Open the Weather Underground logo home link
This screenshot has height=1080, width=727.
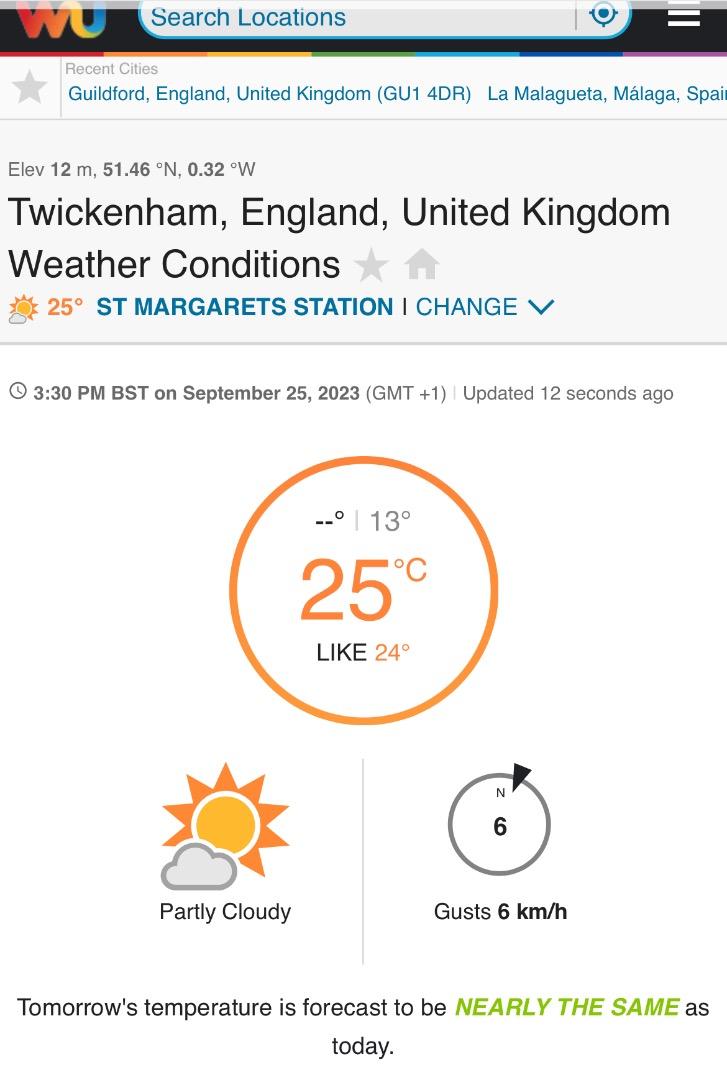coord(61,17)
